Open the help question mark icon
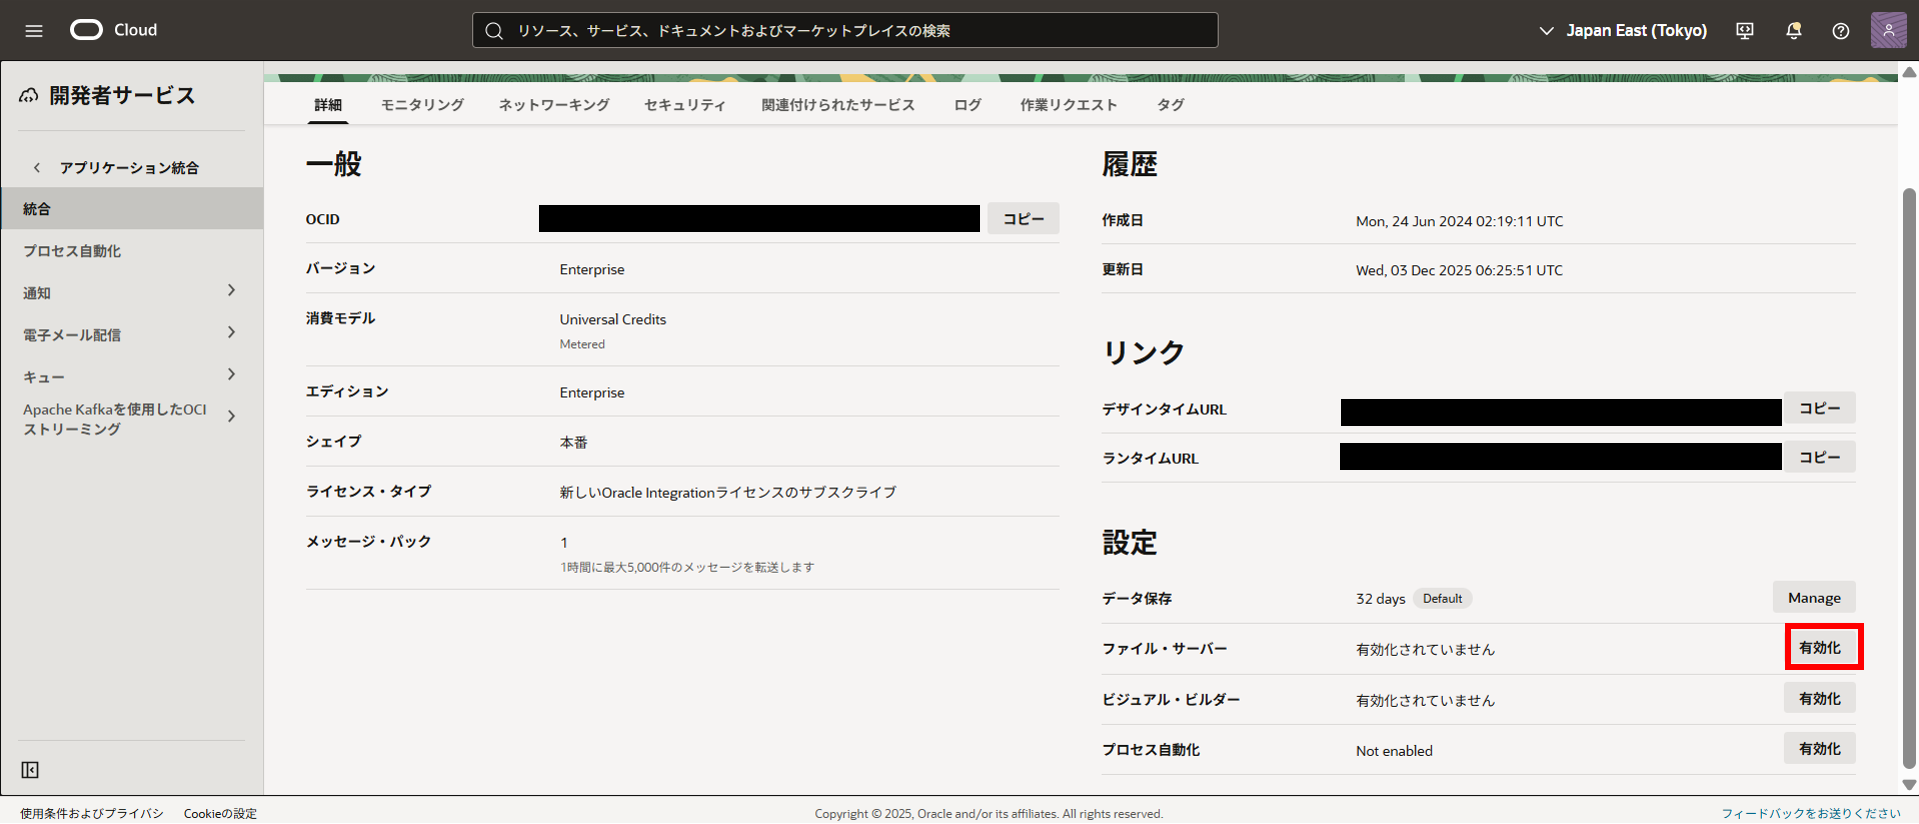 (1841, 31)
